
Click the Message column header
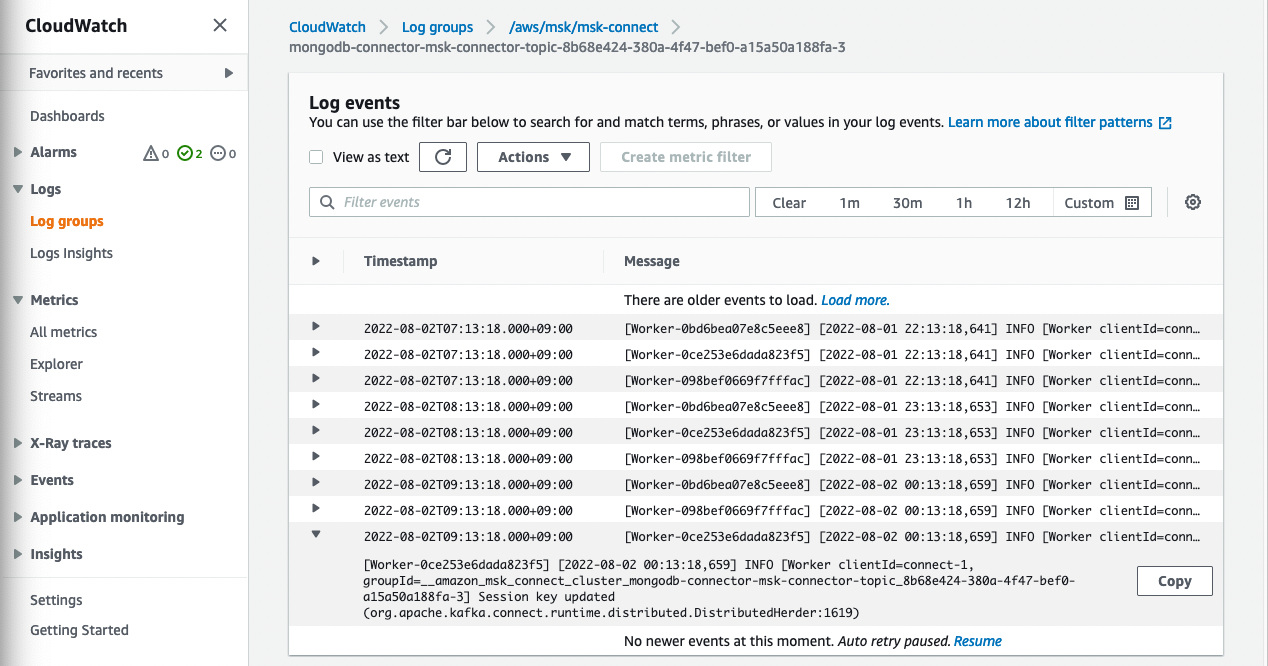[x=652, y=261]
